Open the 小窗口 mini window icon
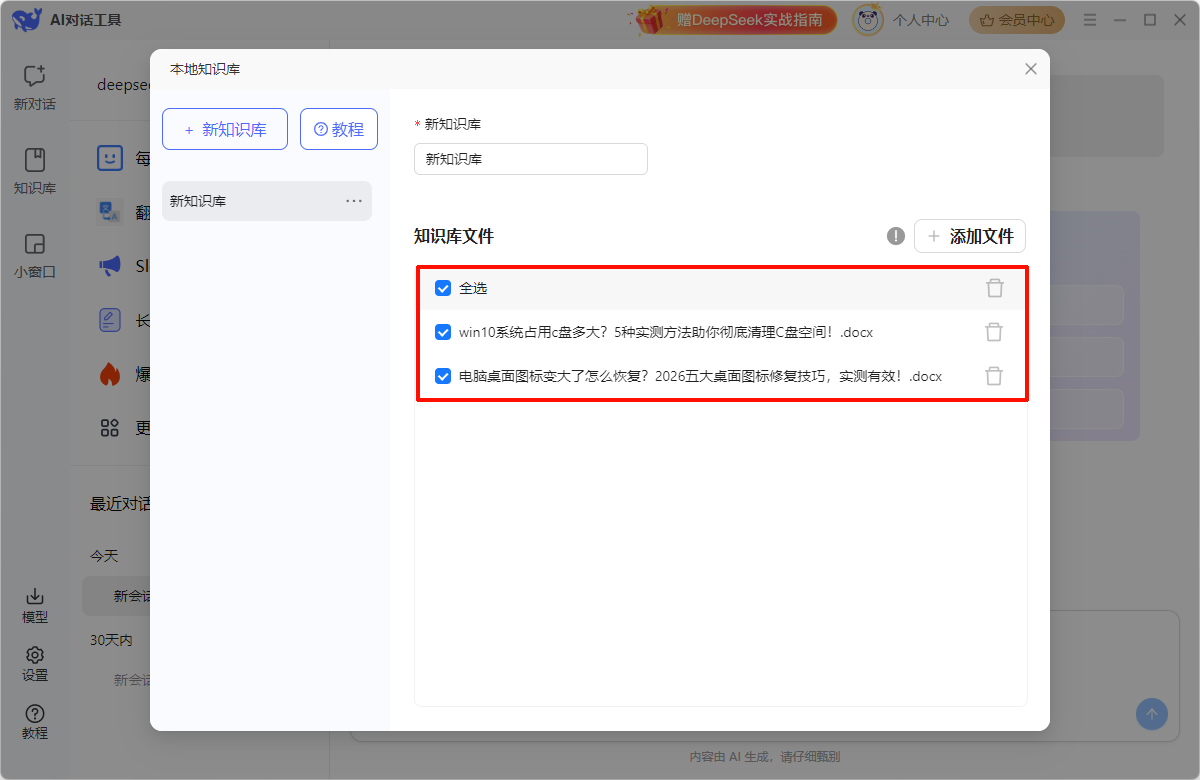Viewport: 1200px width, 780px height. pos(35,244)
